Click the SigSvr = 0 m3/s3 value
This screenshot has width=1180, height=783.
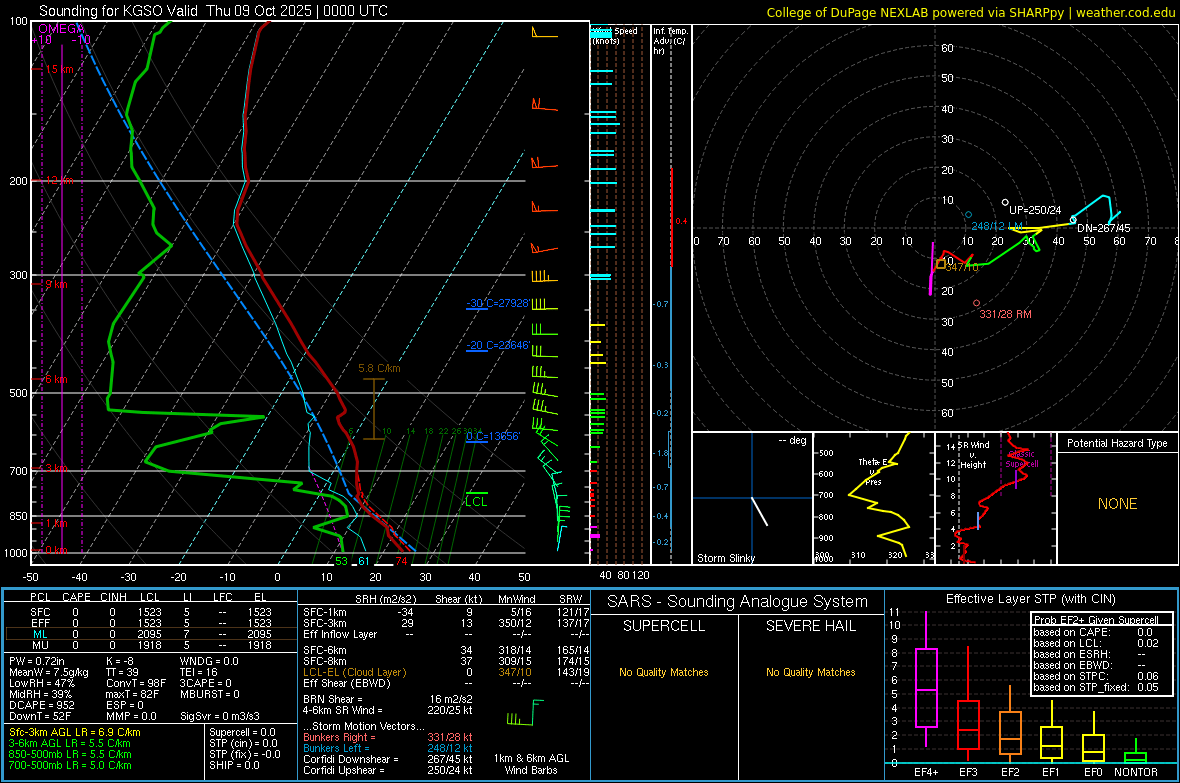click(220, 716)
